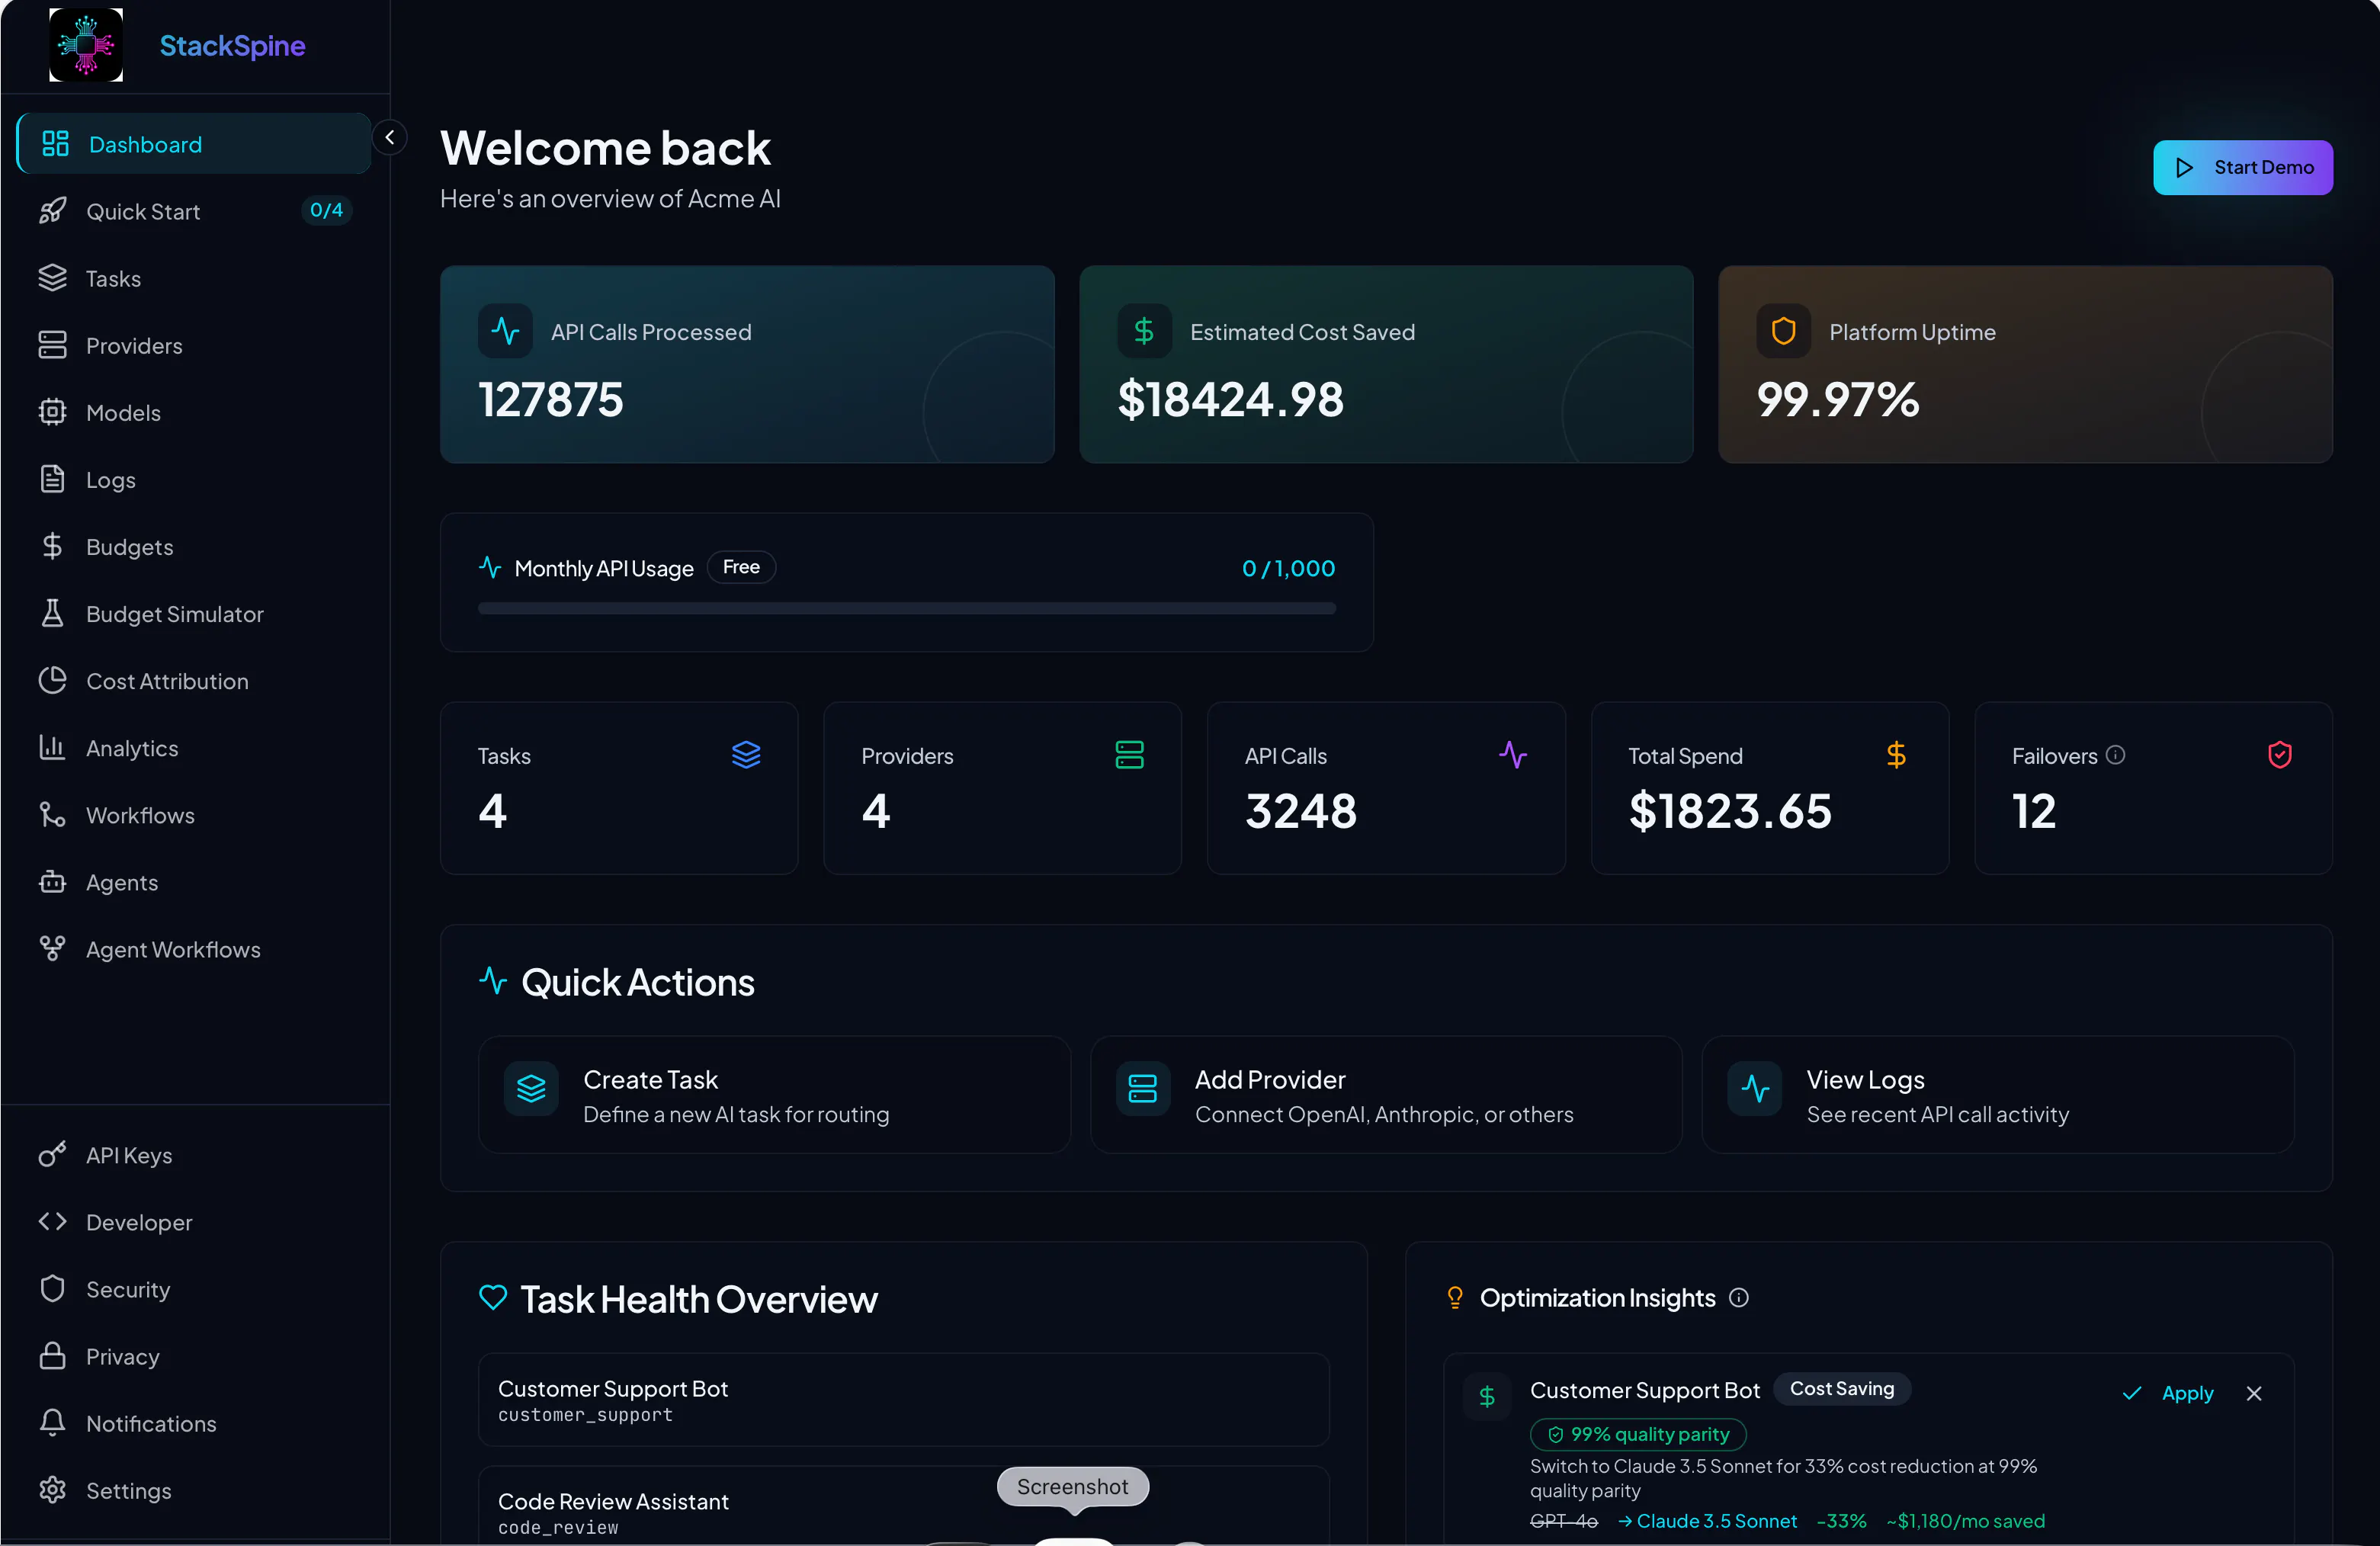Open the Budget Simulator sidebar label
Viewport: 2380px width, 1546px height.
(x=175, y=614)
